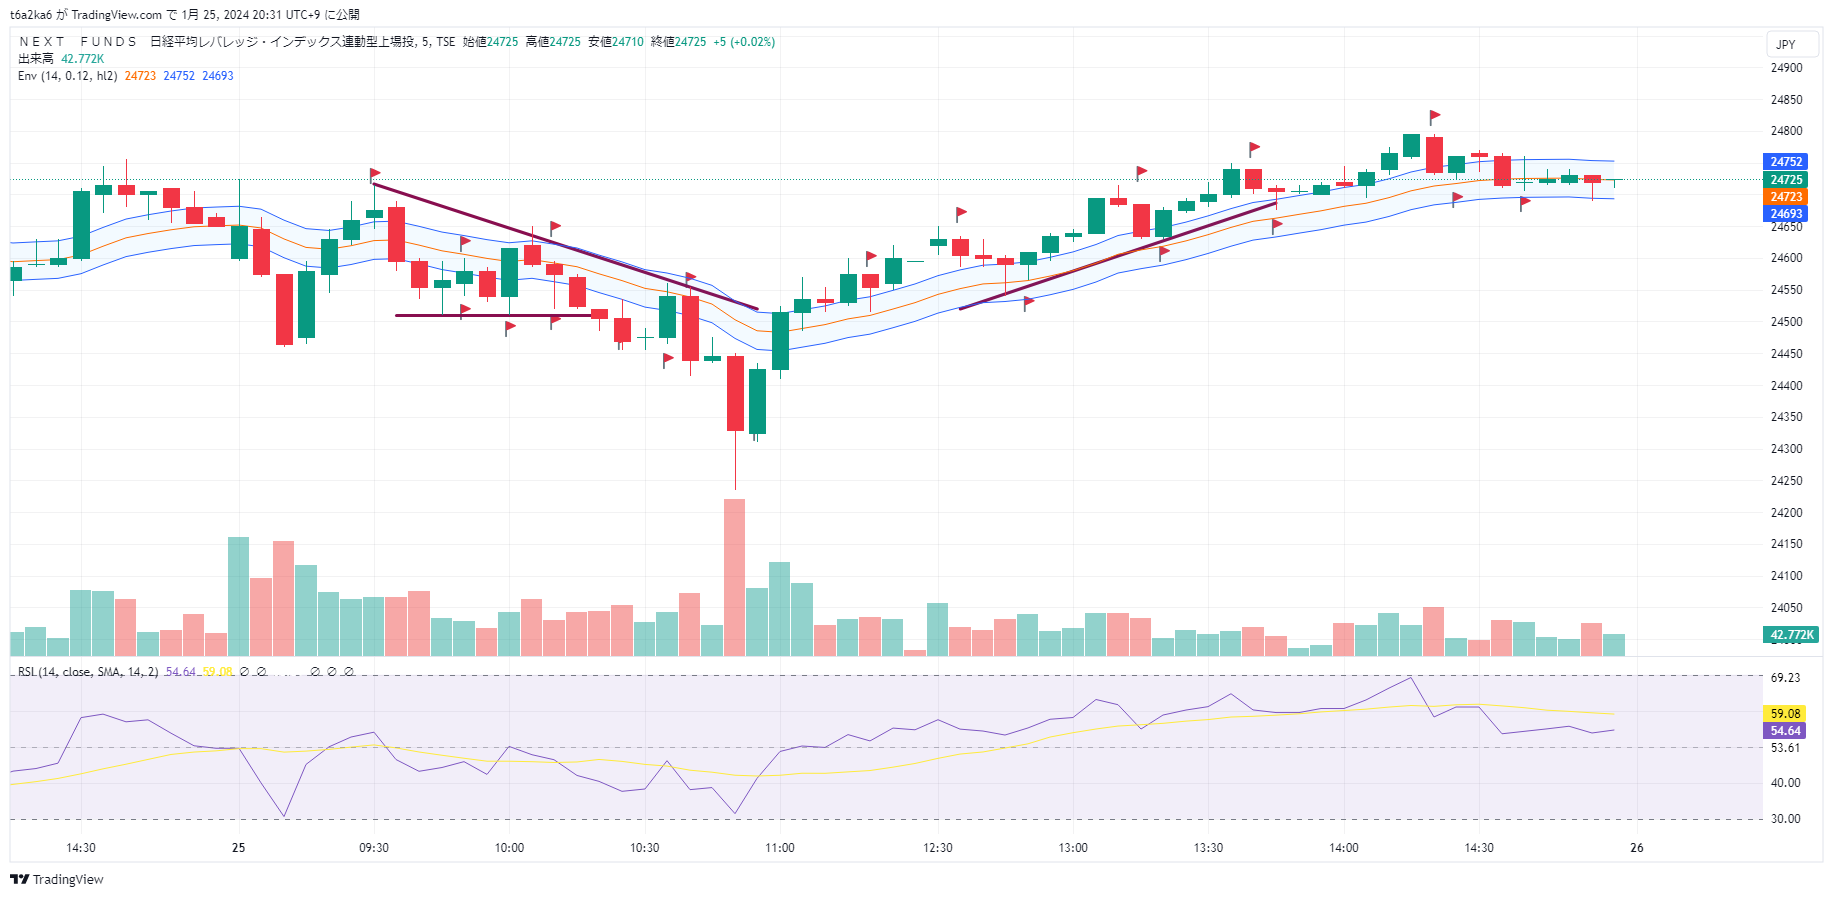Click the 11:00 time axis label
1833x897 pixels.
tap(780, 848)
